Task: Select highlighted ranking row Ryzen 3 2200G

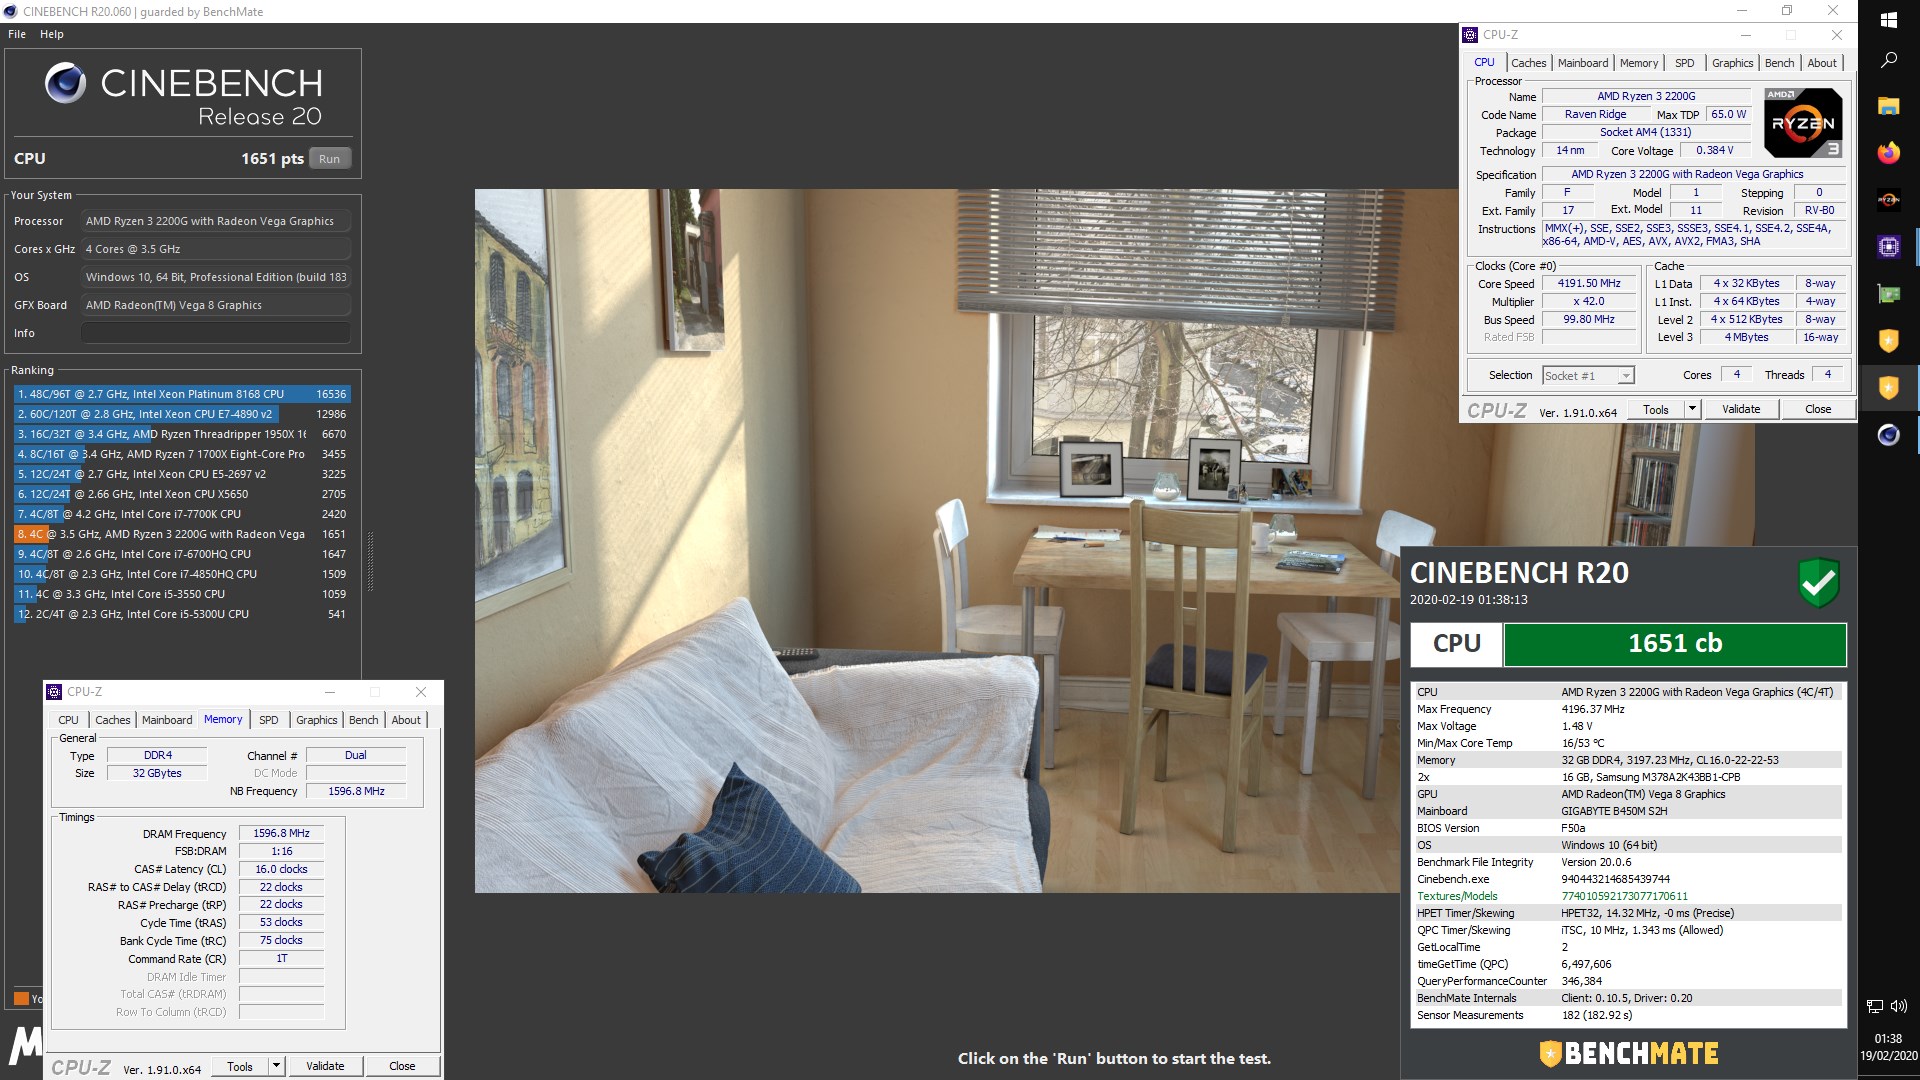Action: click(181, 534)
